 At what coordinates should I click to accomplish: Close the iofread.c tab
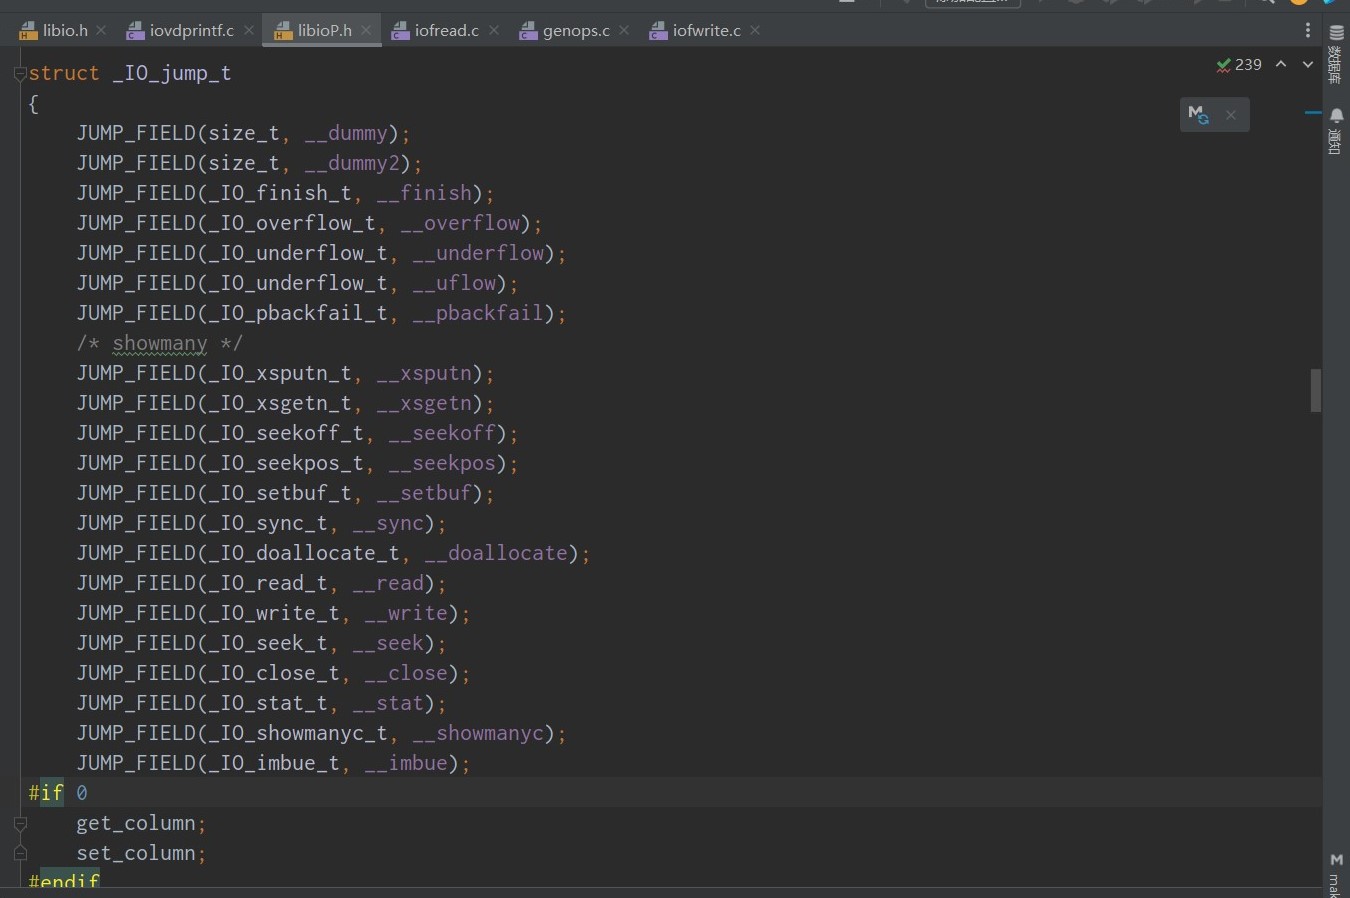494,31
